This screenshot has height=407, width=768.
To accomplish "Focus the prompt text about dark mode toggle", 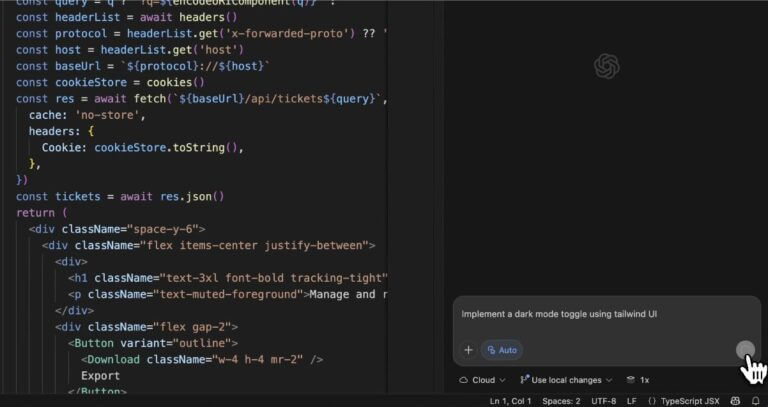I will click(x=559, y=314).
